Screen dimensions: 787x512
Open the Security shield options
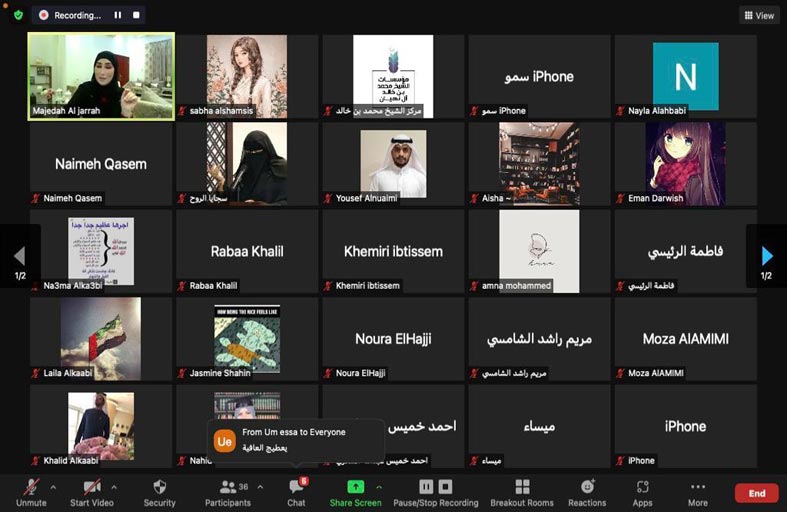click(159, 491)
